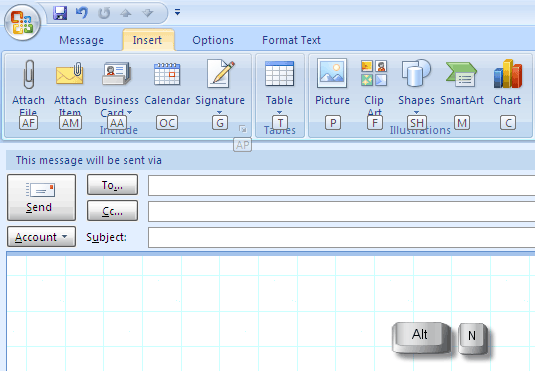This screenshot has height=371, width=535.
Task: Open the Office button menu
Action: [23, 23]
